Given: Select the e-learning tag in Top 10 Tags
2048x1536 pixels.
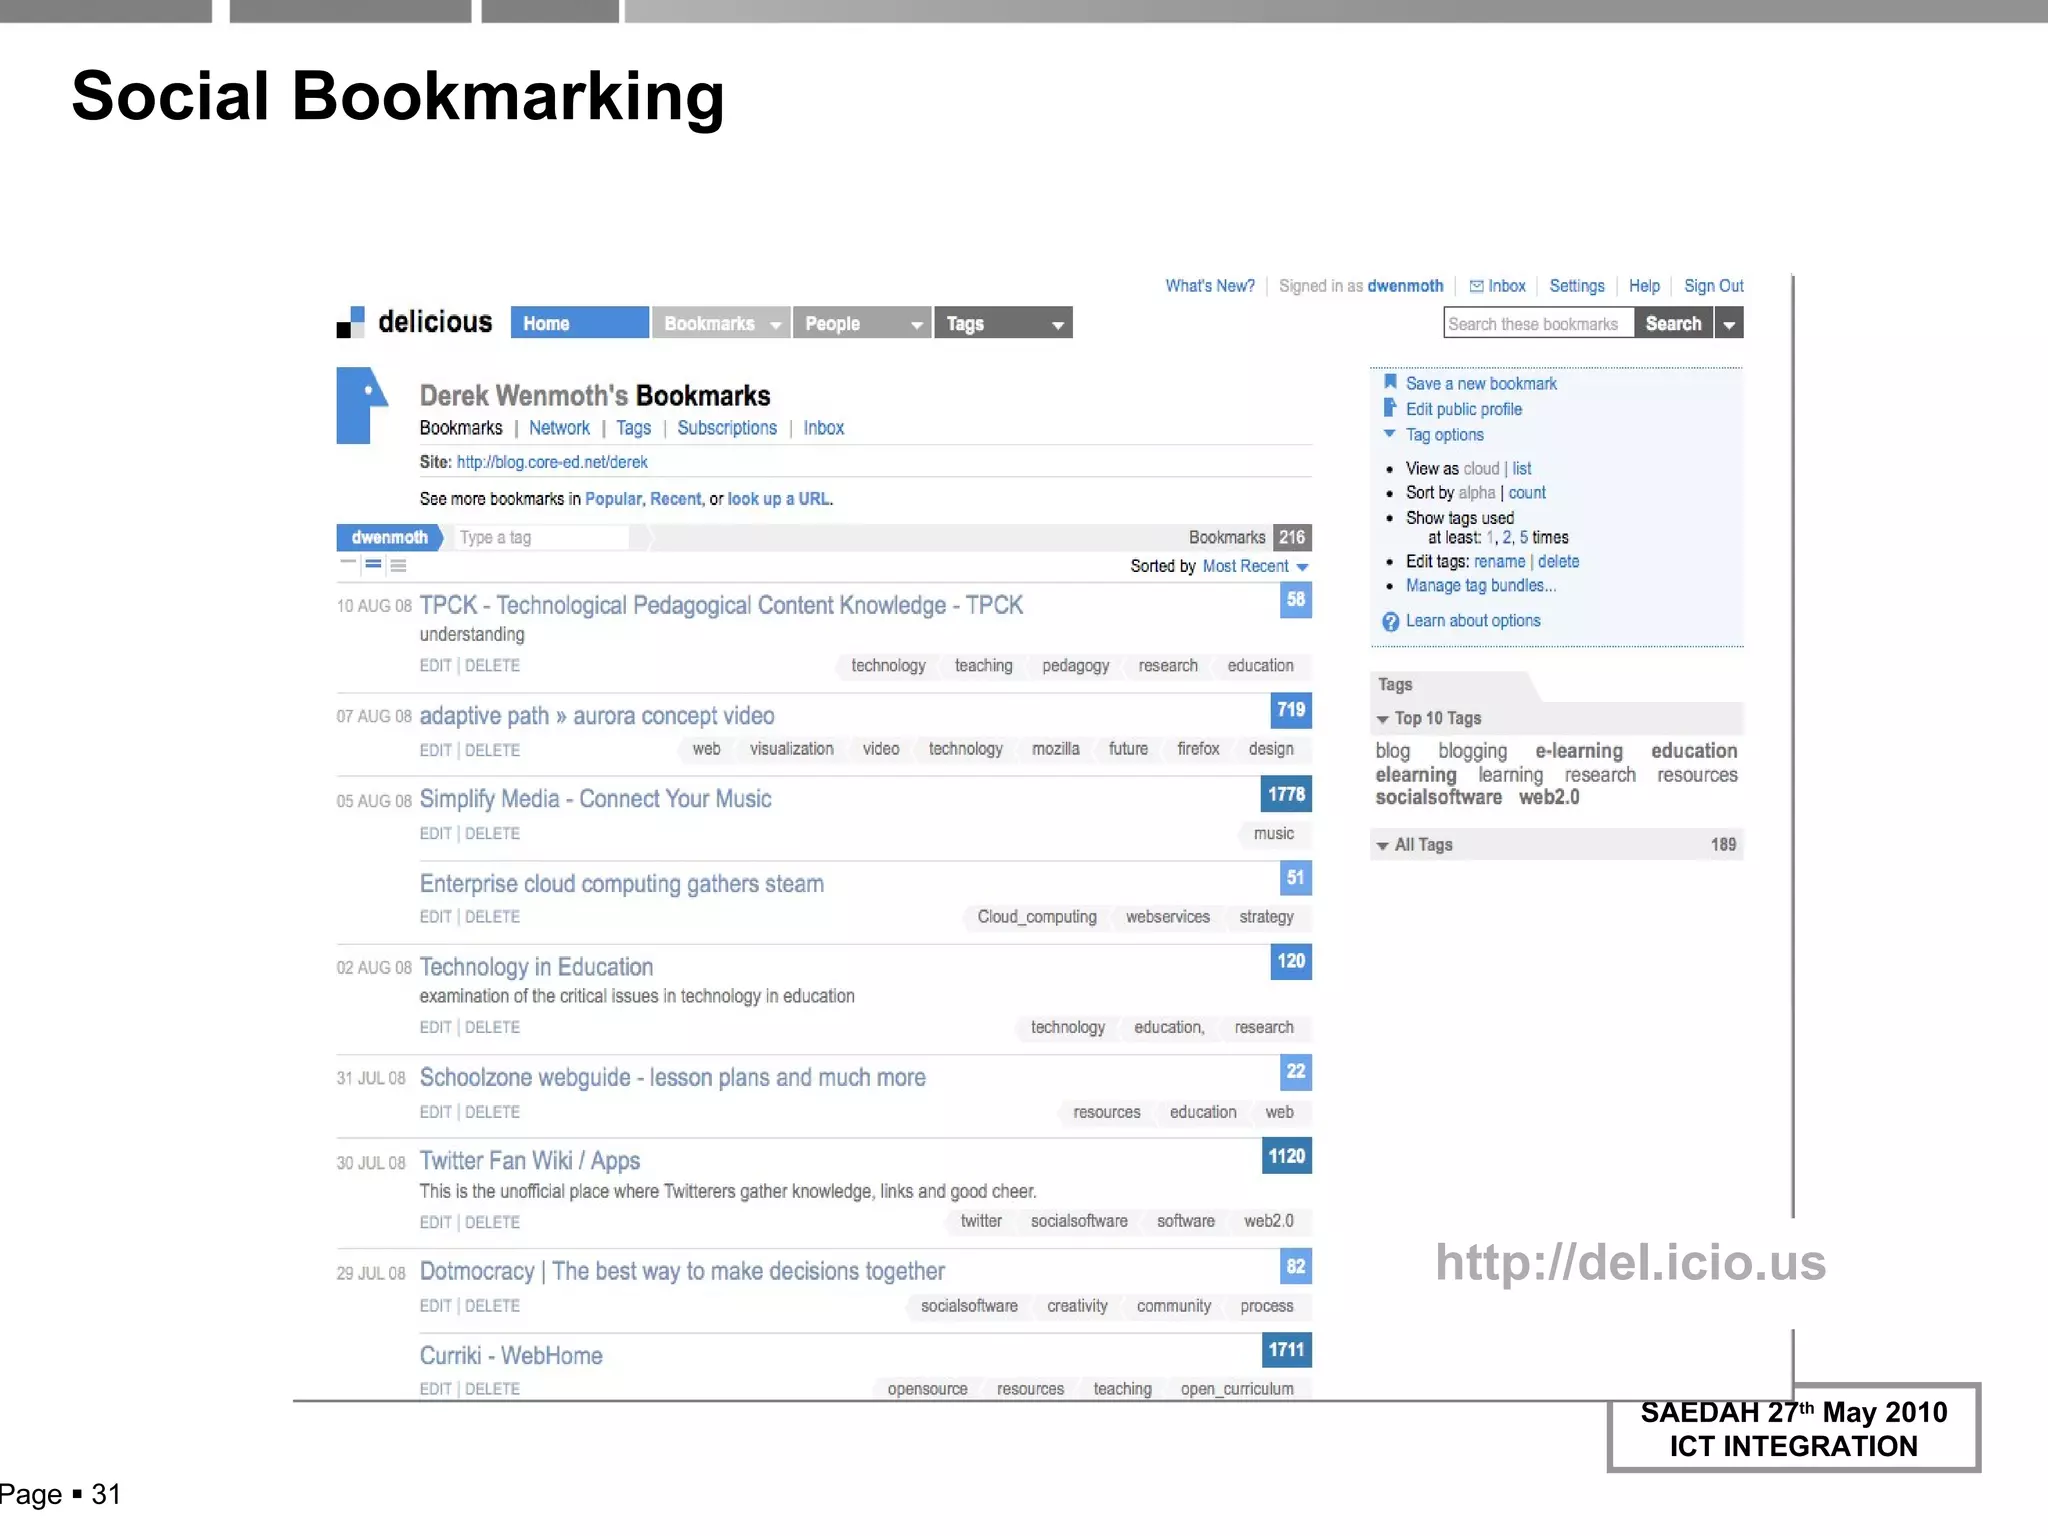Looking at the screenshot, I should (x=1579, y=751).
